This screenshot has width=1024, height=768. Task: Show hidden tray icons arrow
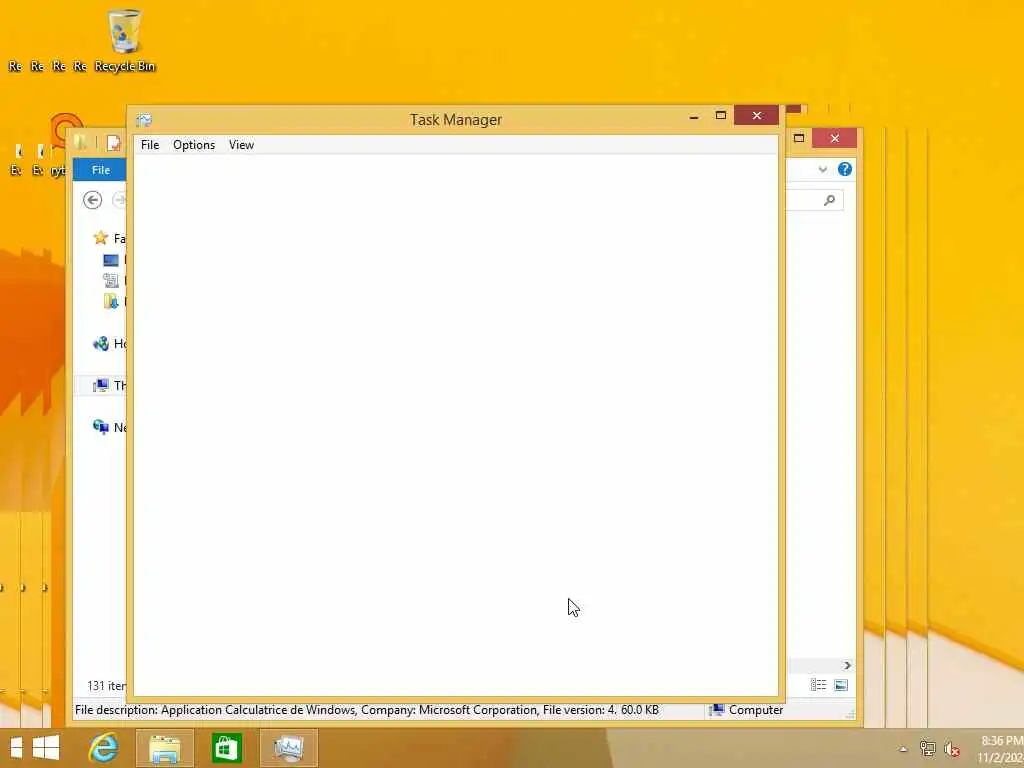click(x=903, y=749)
